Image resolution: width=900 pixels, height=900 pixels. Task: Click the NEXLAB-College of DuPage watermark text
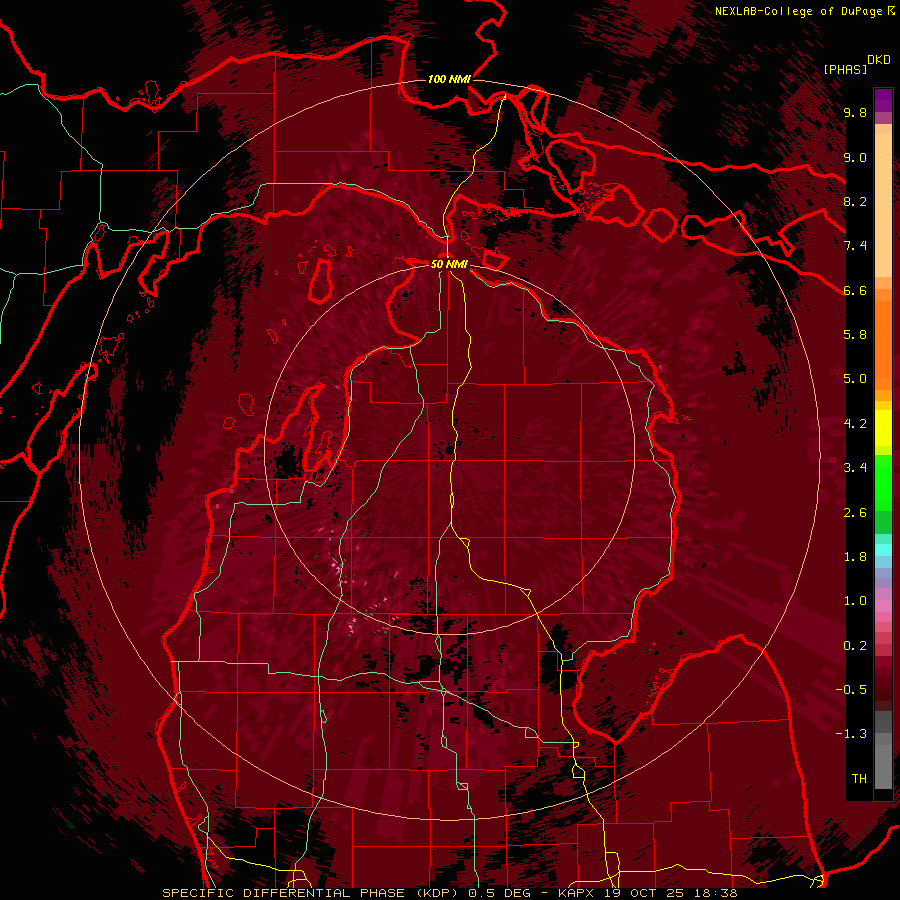pyautogui.click(x=799, y=11)
